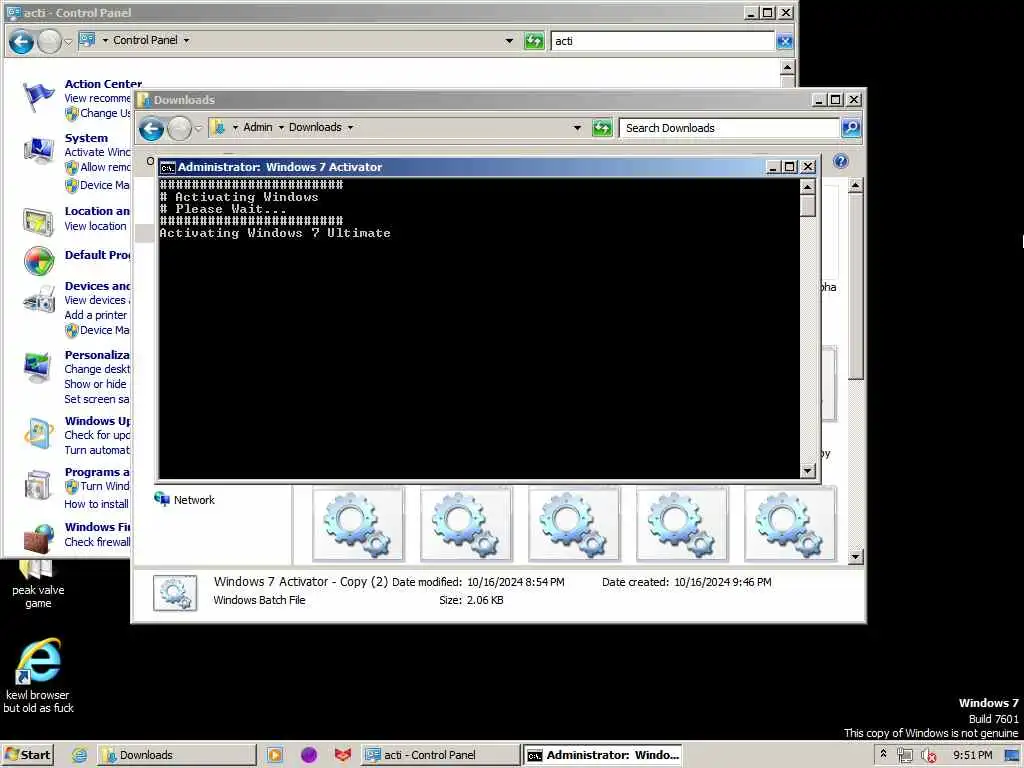Click the command prompt scroll down arrow
The image size is (1024, 768).
tap(808, 470)
